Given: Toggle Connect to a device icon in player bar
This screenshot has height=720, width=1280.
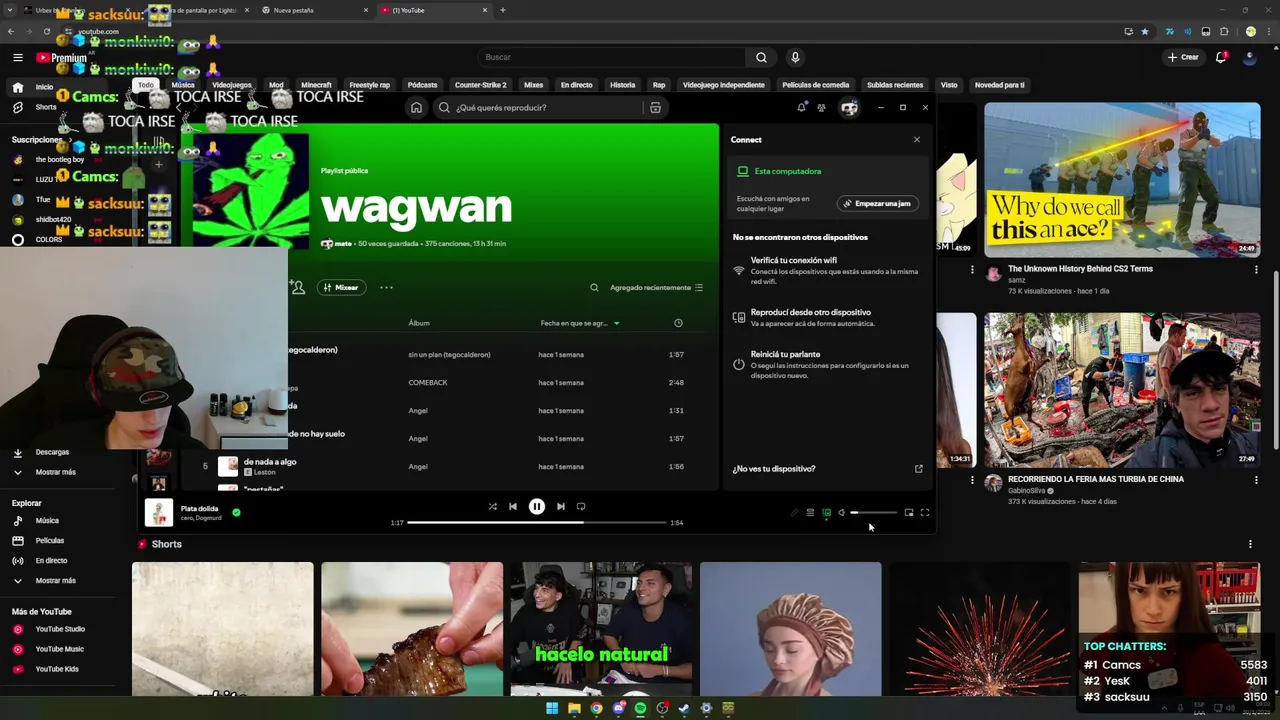Looking at the screenshot, I should (x=826, y=513).
